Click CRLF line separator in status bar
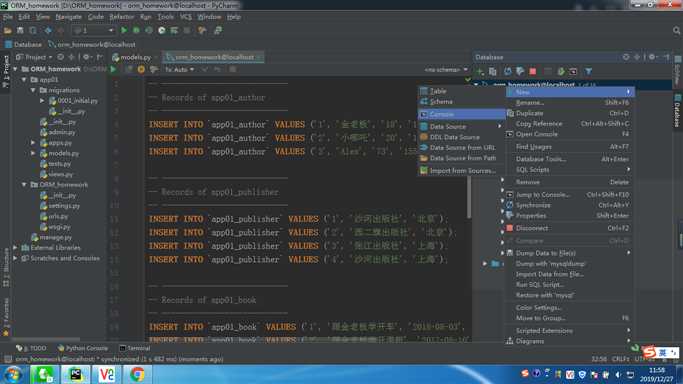The height and width of the screenshot is (384, 683). click(620, 359)
